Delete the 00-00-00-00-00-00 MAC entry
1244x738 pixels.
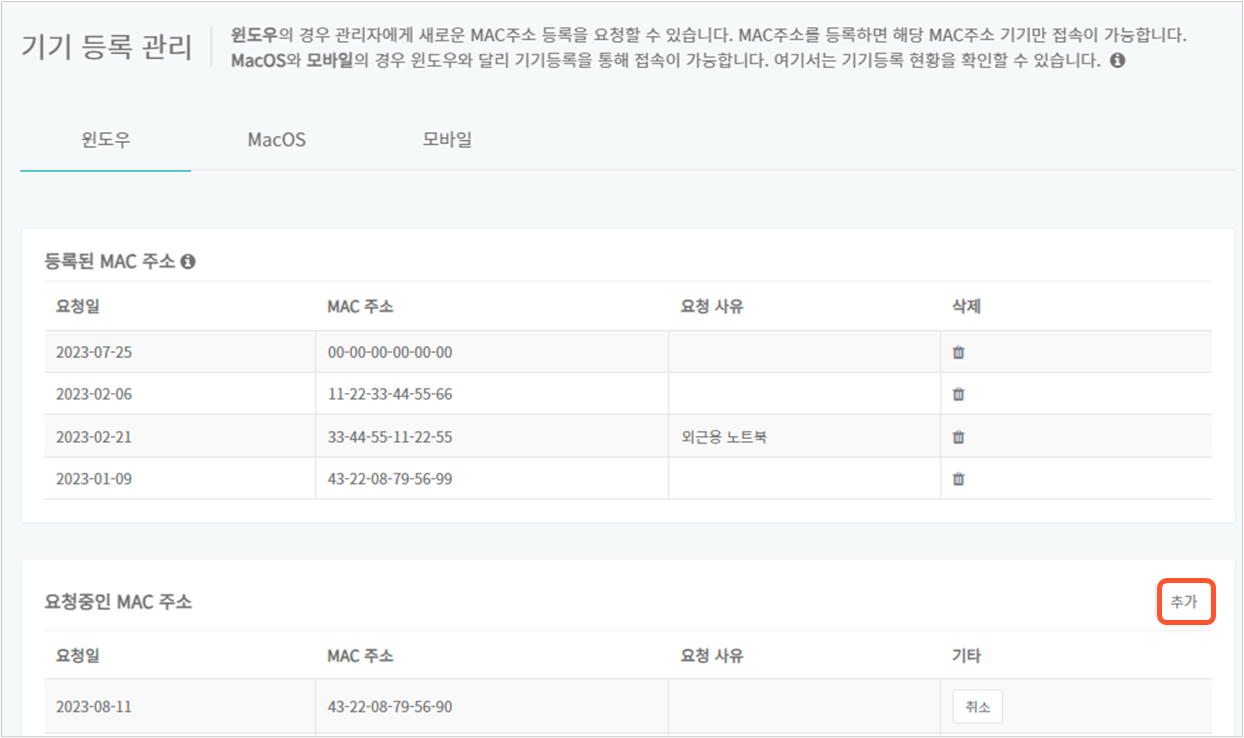[958, 352]
